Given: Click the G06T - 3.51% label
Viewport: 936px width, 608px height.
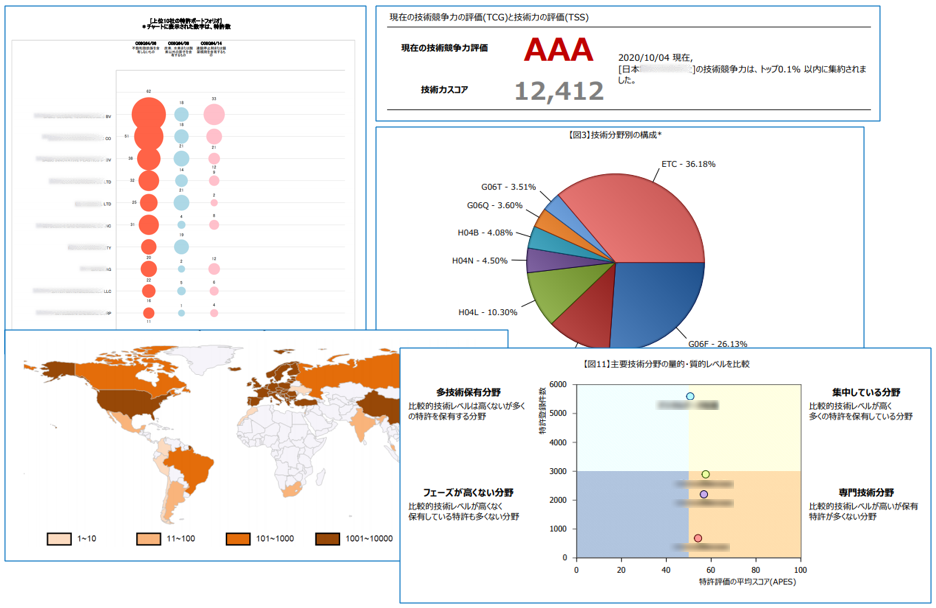Looking at the screenshot, I should point(510,185).
